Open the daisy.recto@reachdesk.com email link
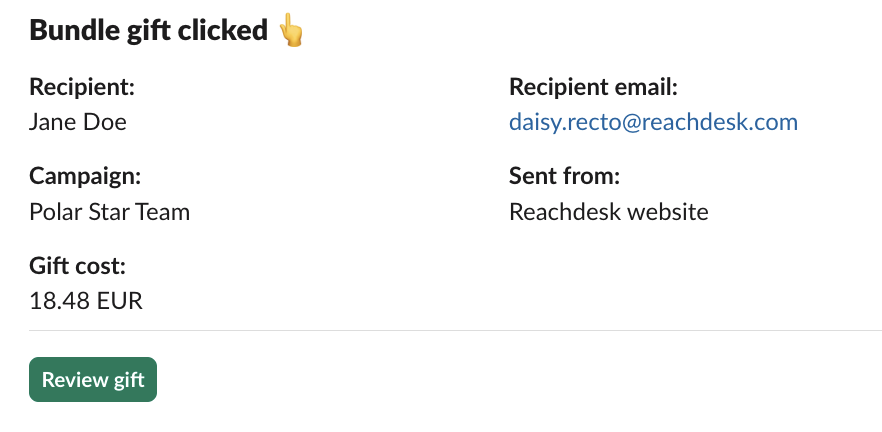 (653, 122)
